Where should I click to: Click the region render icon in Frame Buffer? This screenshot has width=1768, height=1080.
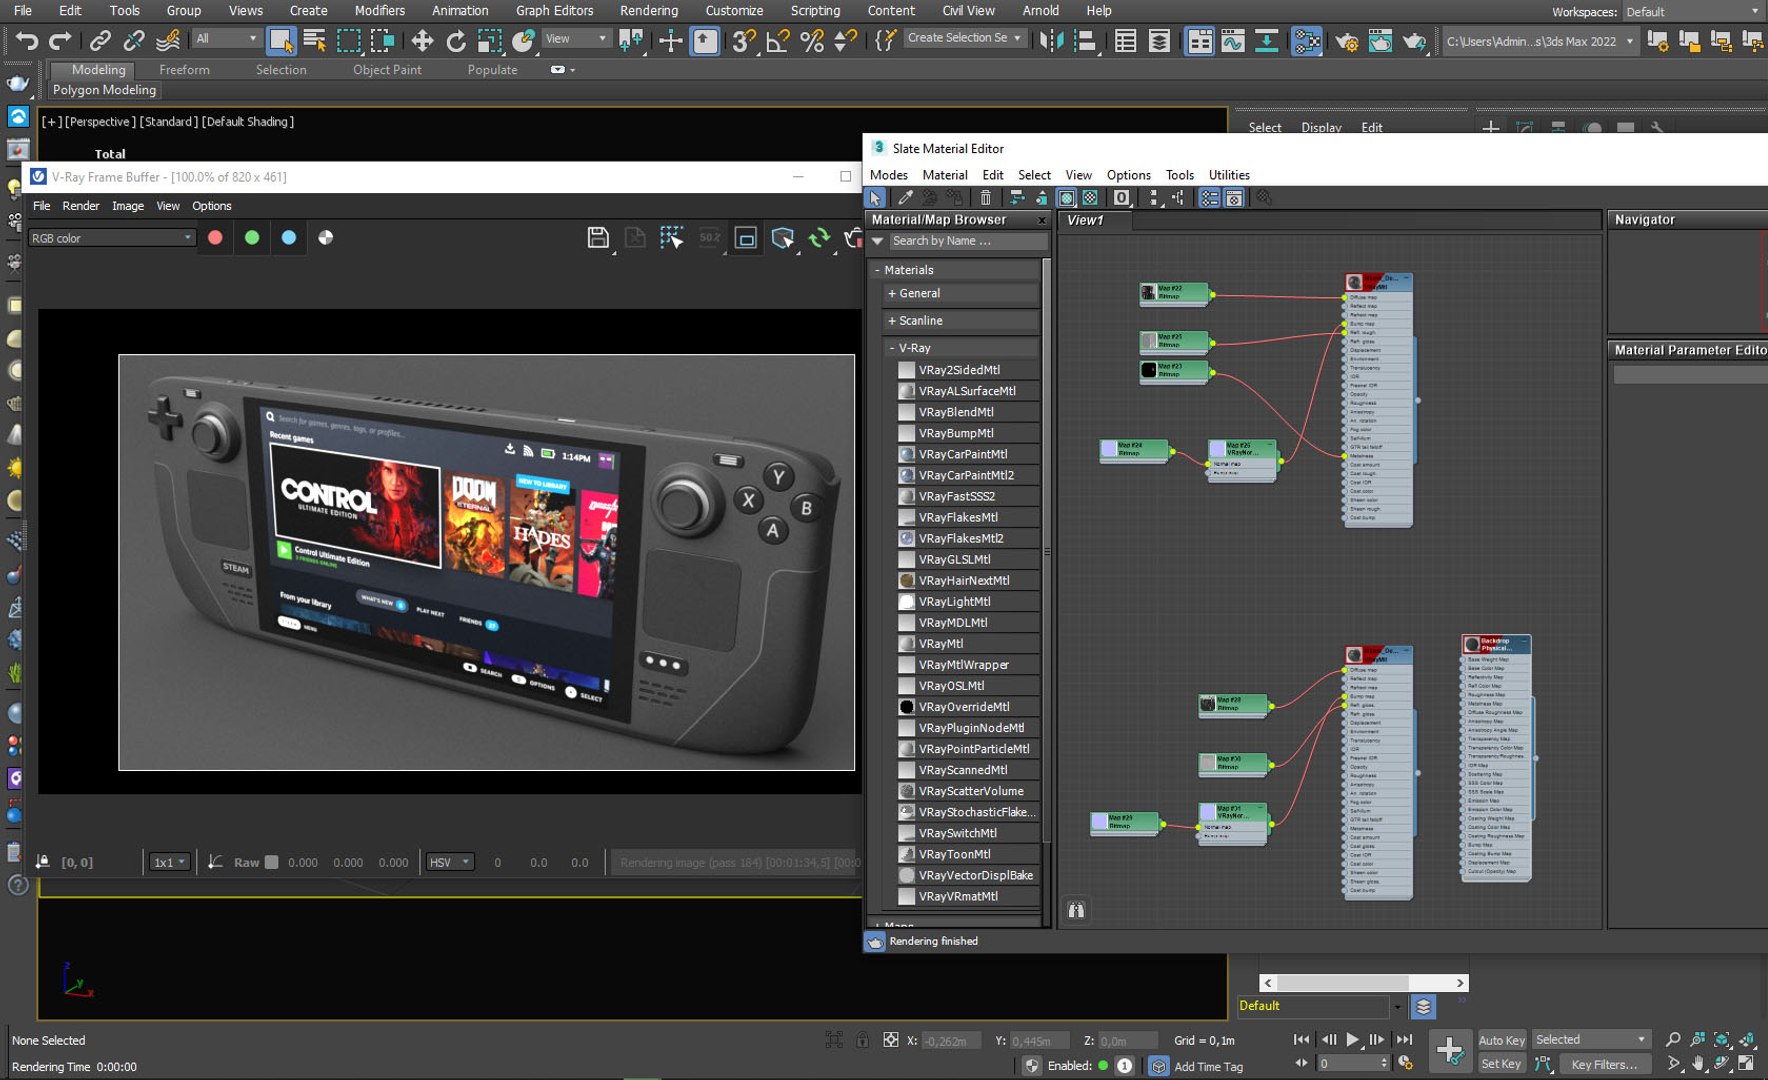[746, 238]
